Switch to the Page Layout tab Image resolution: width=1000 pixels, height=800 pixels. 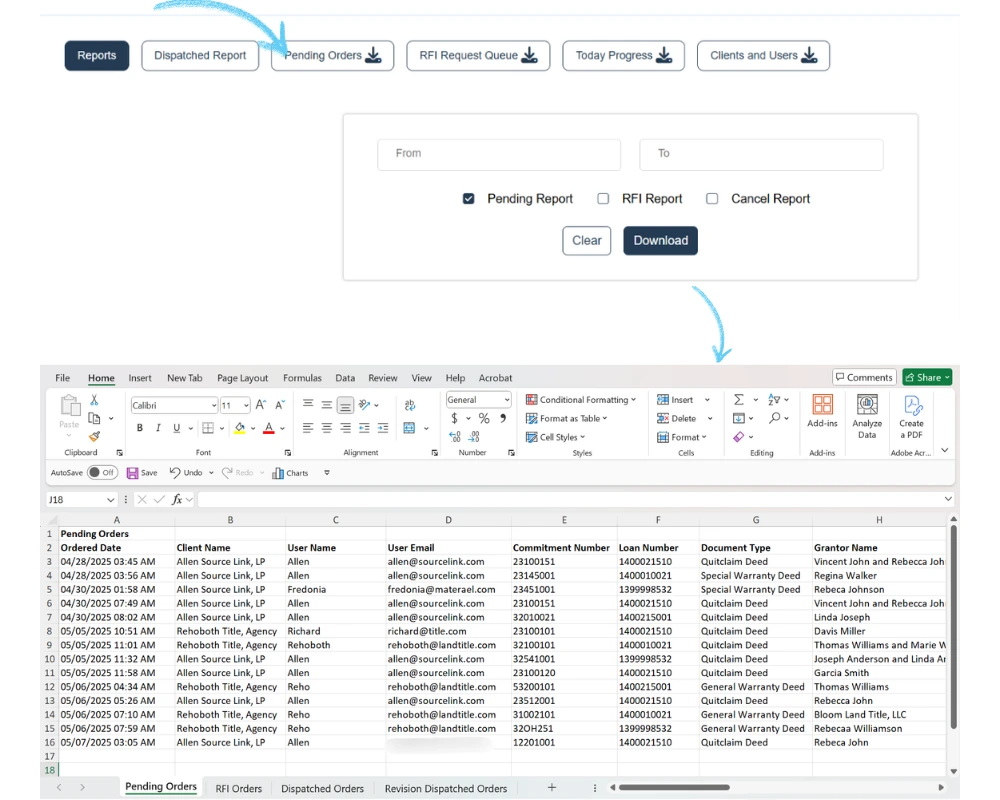tap(242, 378)
